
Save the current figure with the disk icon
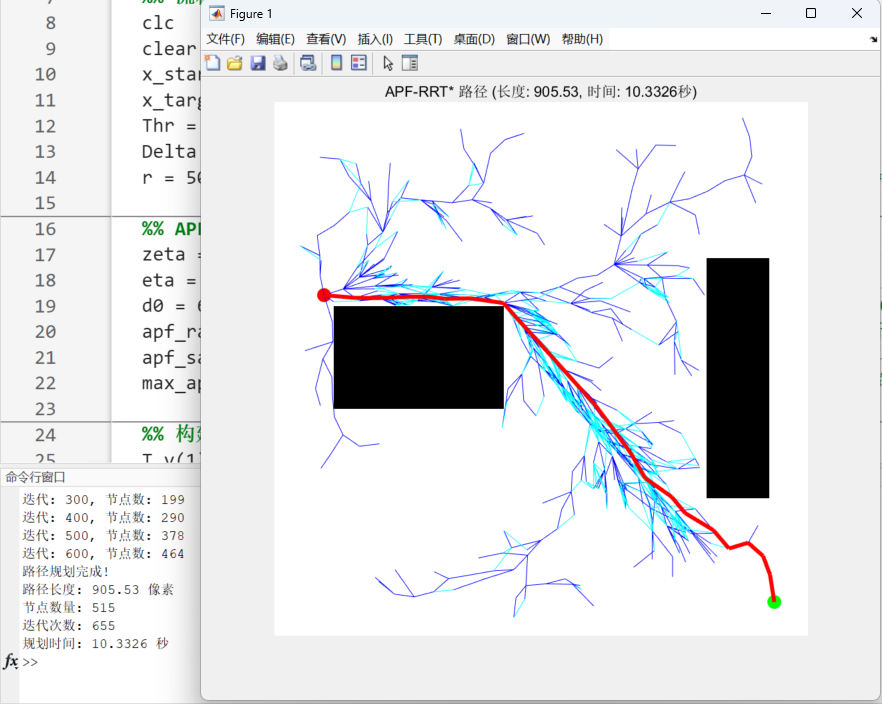coord(258,62)
